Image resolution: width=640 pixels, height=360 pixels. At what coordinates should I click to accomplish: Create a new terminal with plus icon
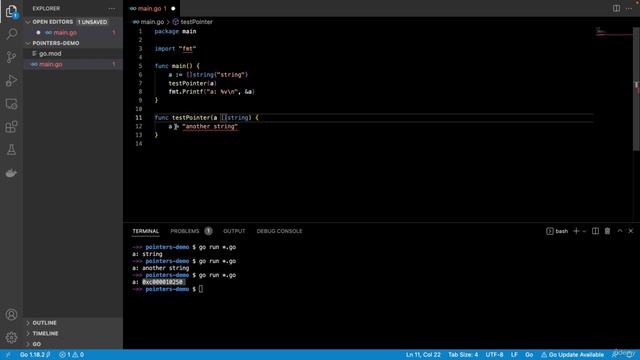pyautogui.click(x=576, y=231)
